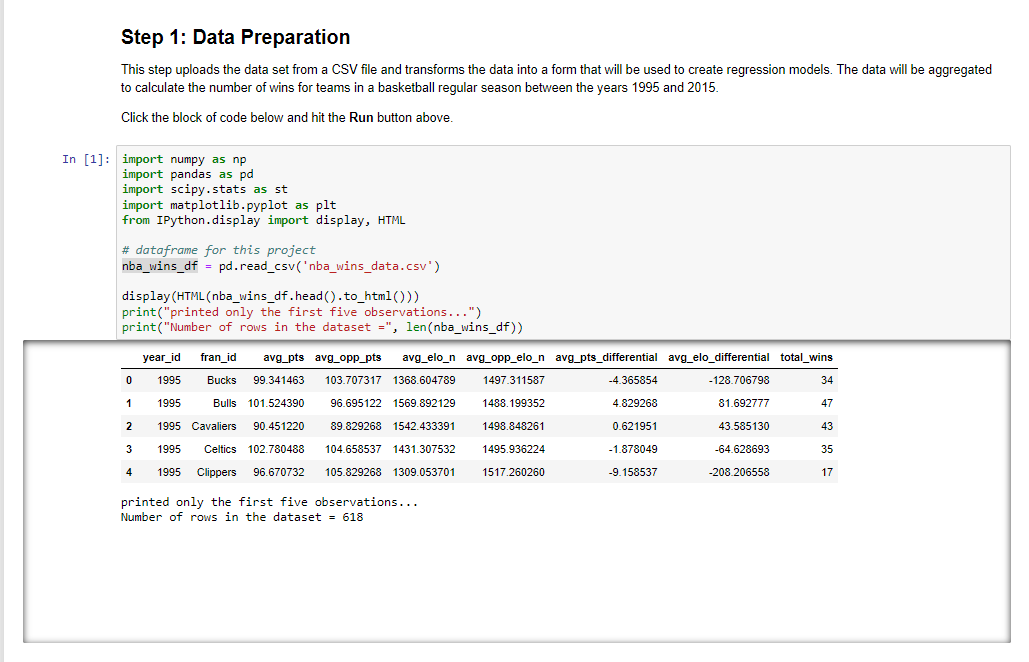Click the value 81.692777
The width and height of the screenshot is (1029, 662).
744,403
